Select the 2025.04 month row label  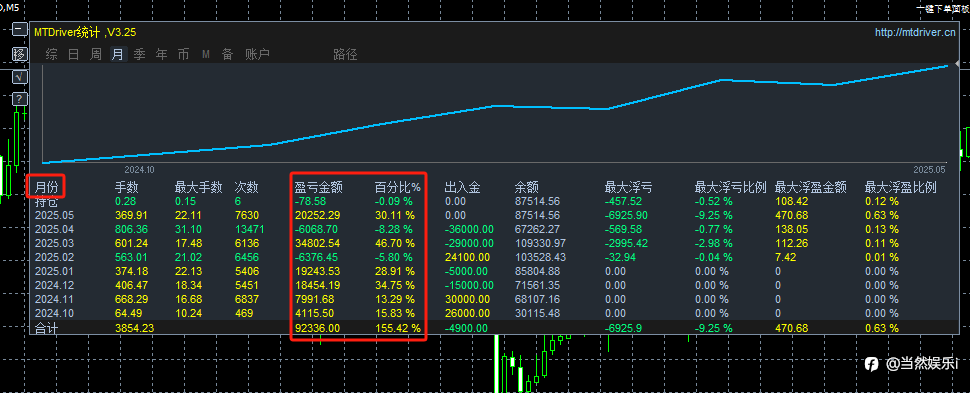click(54, 230)
